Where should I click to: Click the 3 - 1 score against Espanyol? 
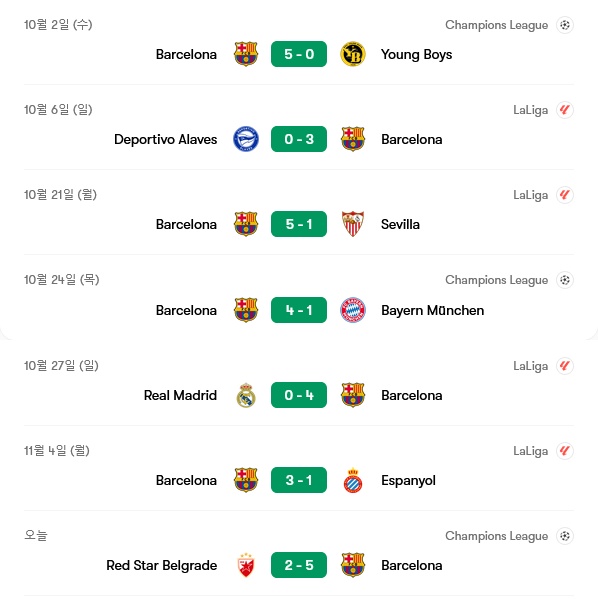299,480
